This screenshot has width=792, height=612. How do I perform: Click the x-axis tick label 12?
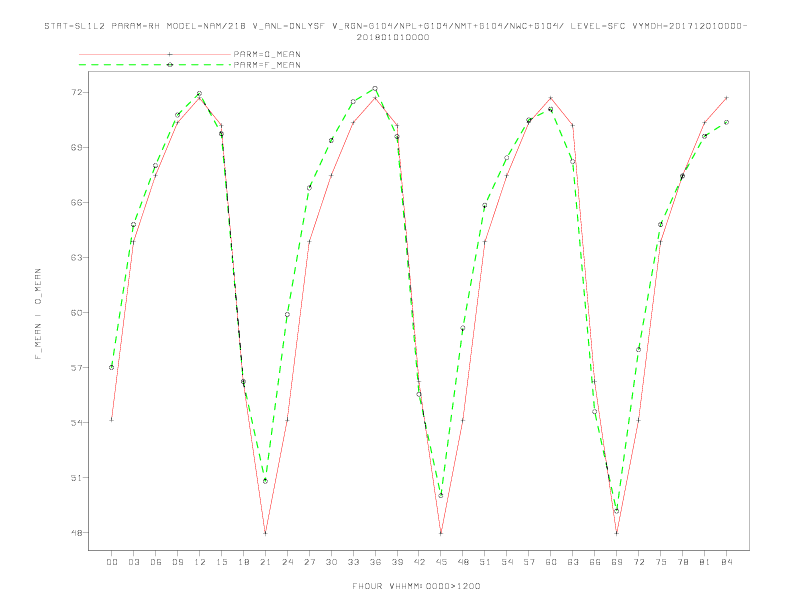[200, 562]
